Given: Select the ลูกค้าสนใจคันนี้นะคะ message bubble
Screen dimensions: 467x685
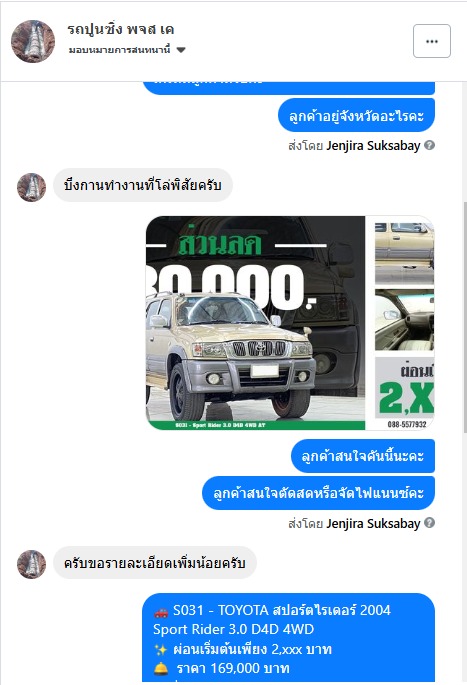Looking at the screenshot, I should [x=363, y=456].
